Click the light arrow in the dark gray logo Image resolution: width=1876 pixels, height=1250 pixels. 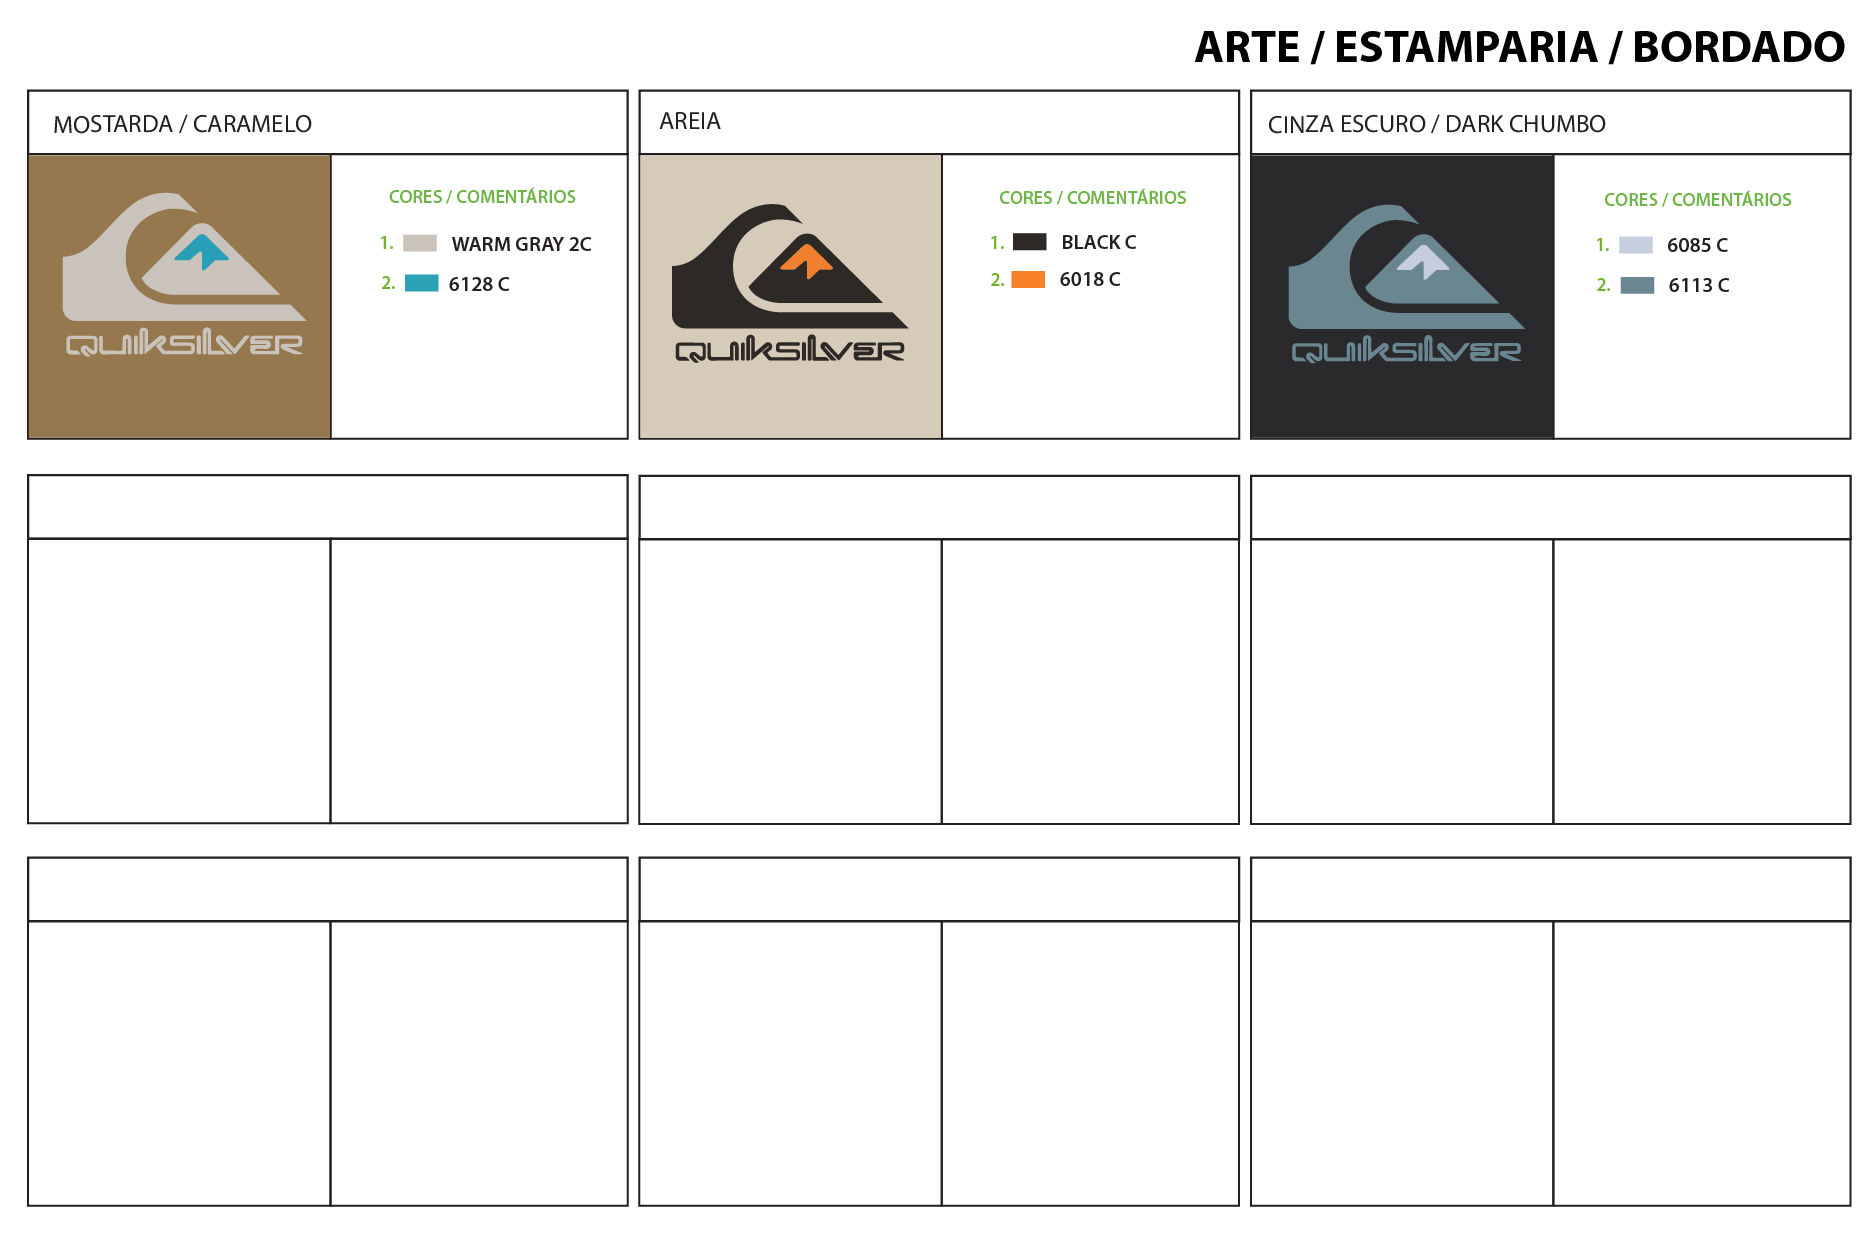[x=1423, y=260]
